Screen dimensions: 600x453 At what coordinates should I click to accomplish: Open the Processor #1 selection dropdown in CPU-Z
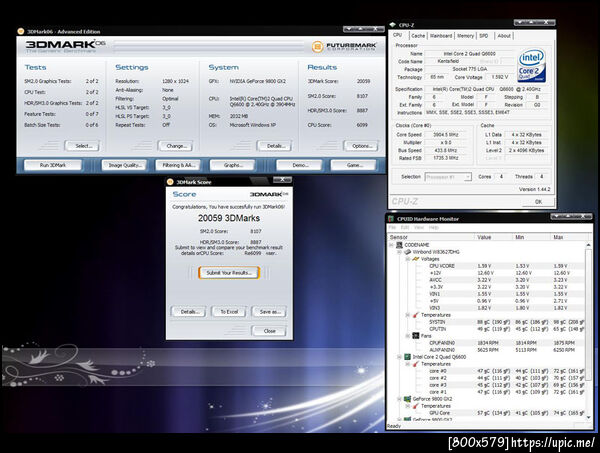(448, 177)
